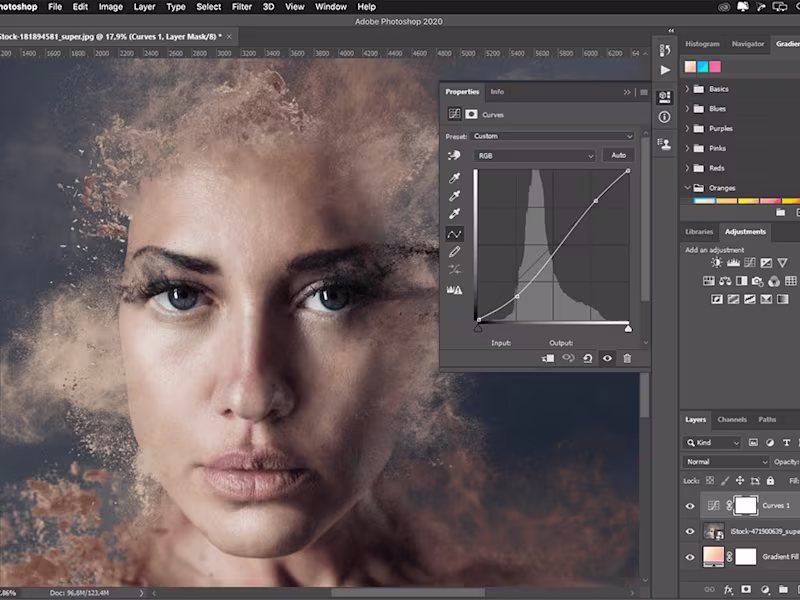
Task: Click the Auto button in Curves
Action: tap(618, 156)
